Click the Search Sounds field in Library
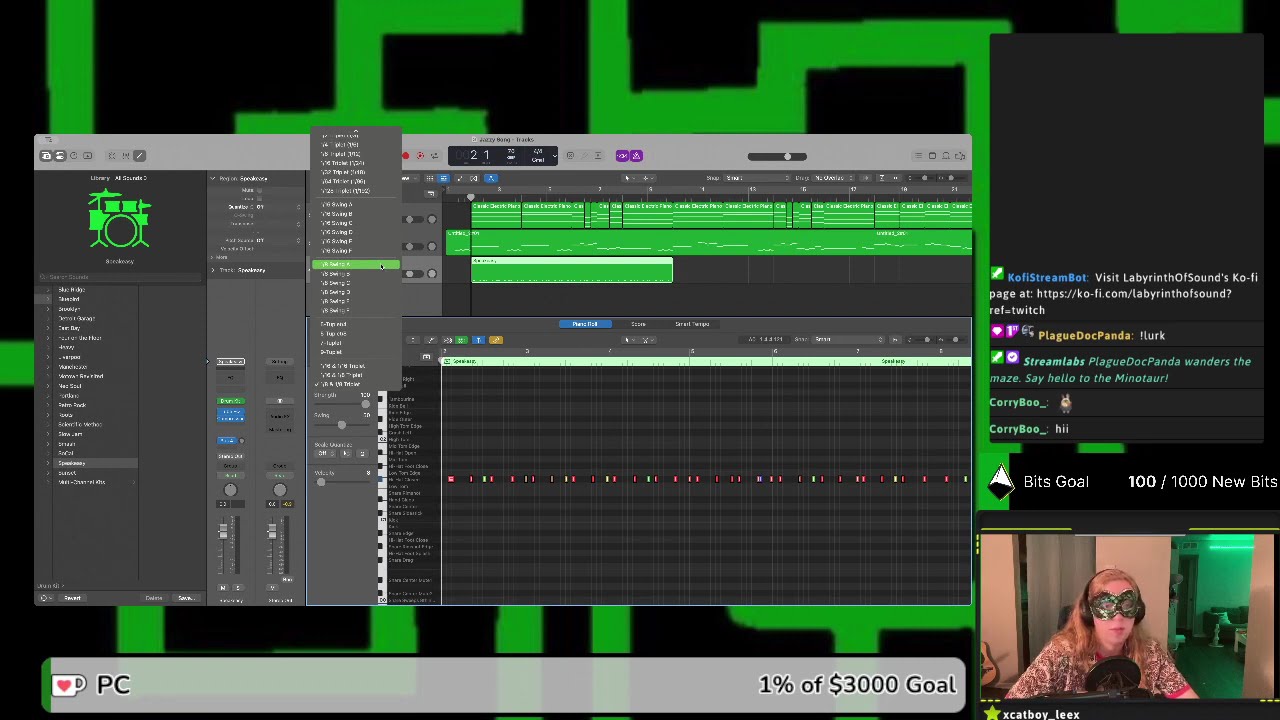Screen dimensions: 1280x720 pyautogui.click(x=120, y=277)
